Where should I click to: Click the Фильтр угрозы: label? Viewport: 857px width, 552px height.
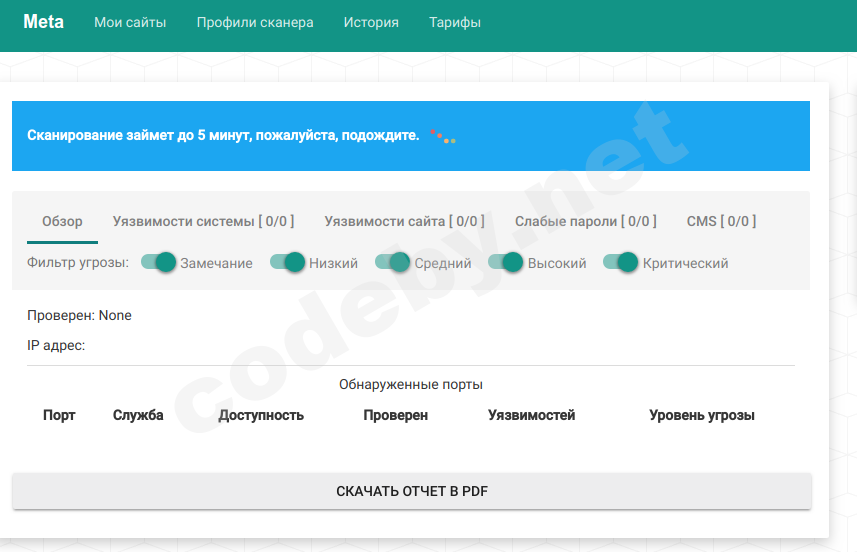coord(78,262)
